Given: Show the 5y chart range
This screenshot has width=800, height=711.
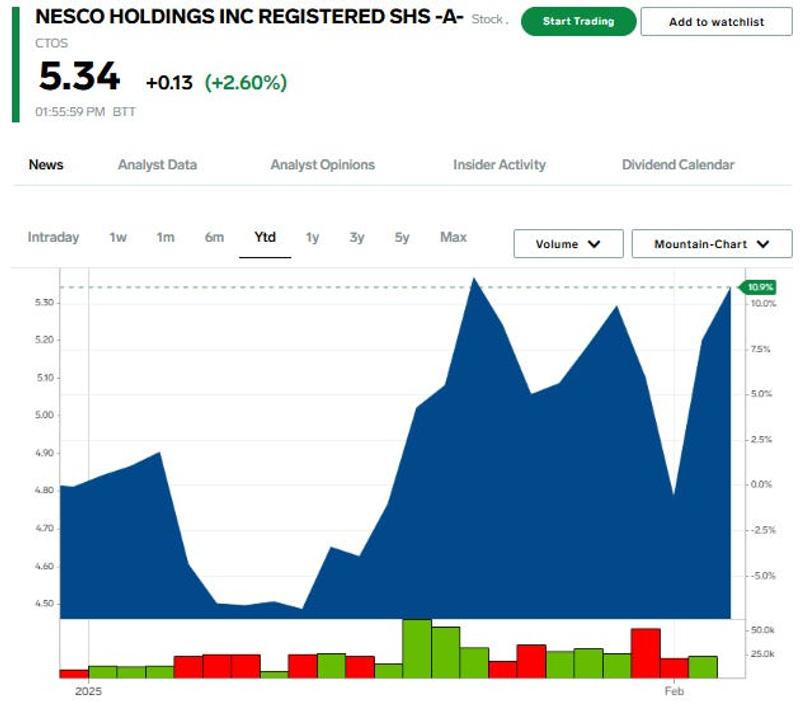Looking at the screenshot, I should (x=402, y=237).
